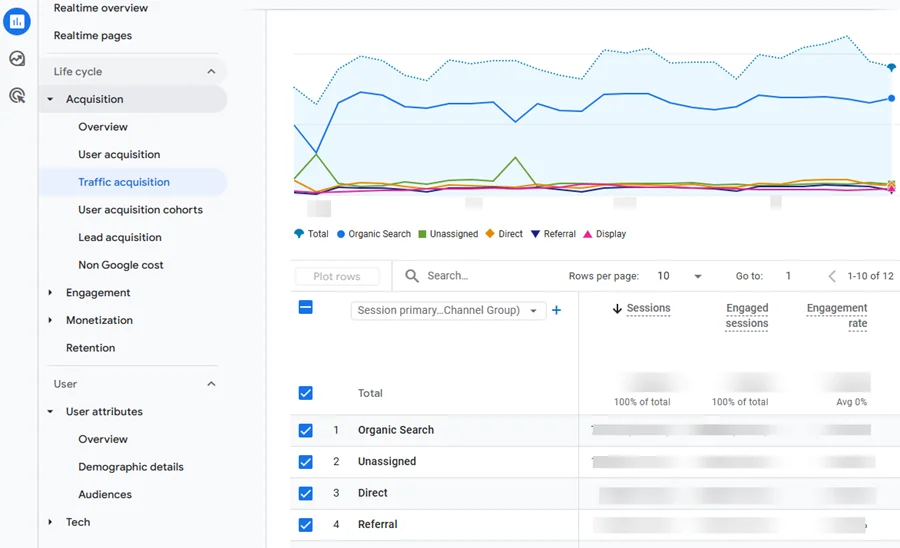The width and height of the screenshot is (900, 548).
Task: Toggle the select-all checkbox in the table header
Action: [306, 308]
